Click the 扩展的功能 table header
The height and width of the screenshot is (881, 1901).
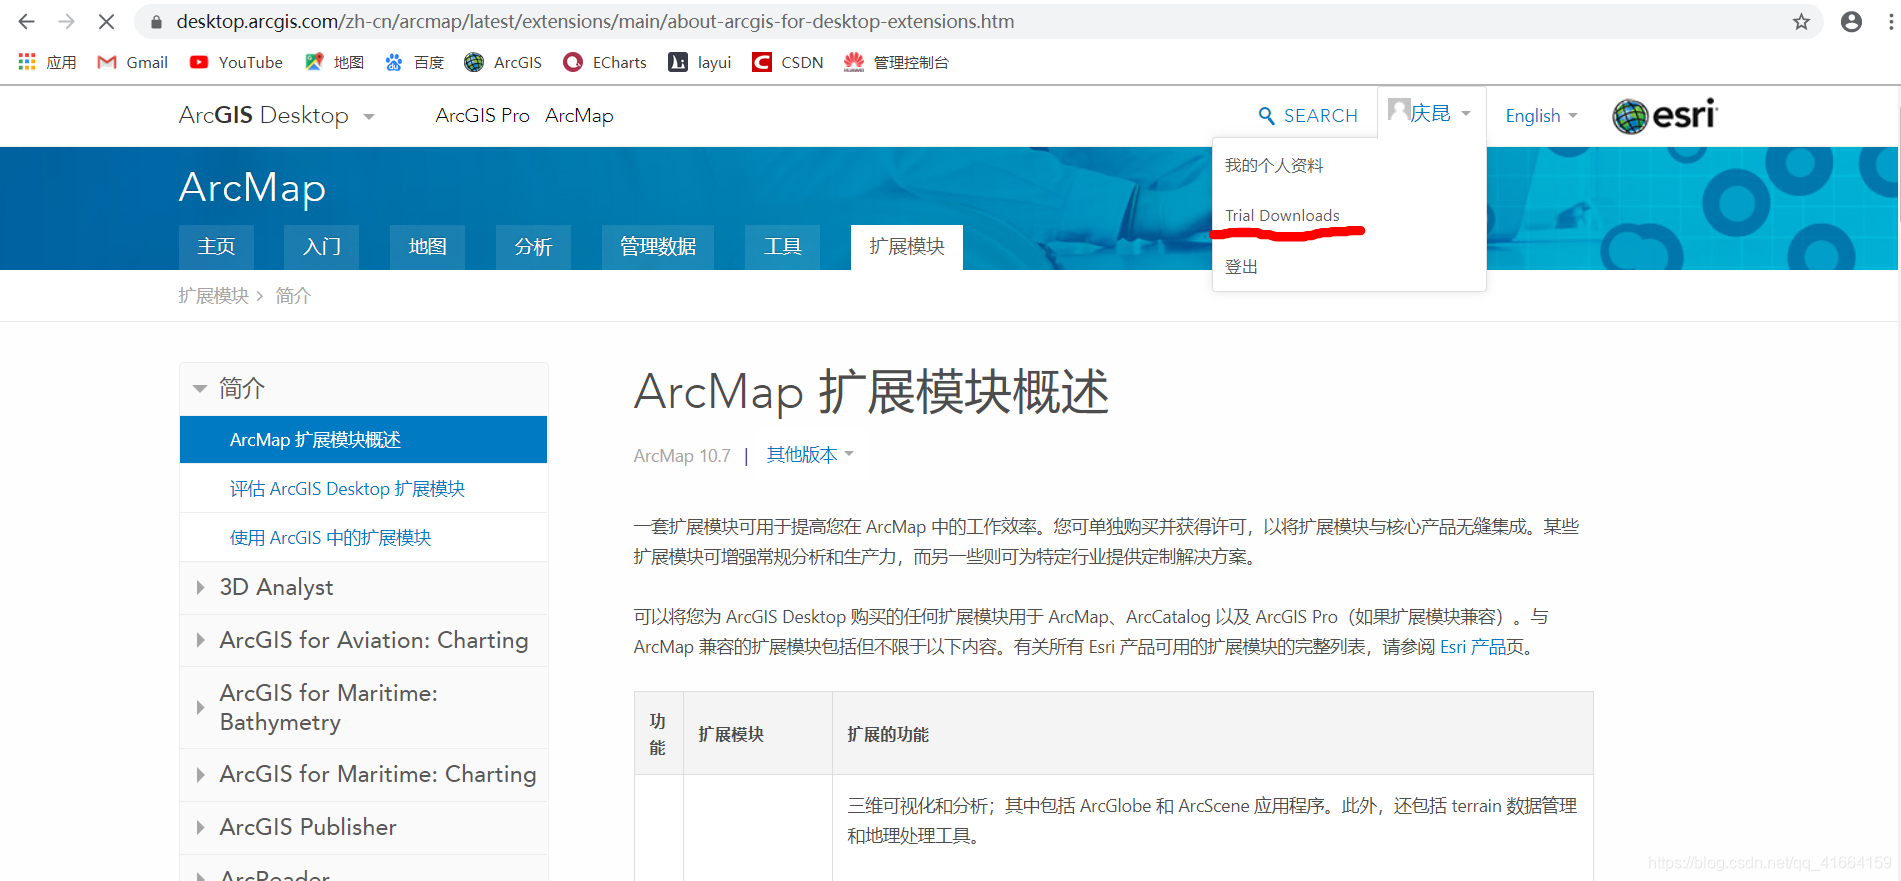tap(888, 735)
